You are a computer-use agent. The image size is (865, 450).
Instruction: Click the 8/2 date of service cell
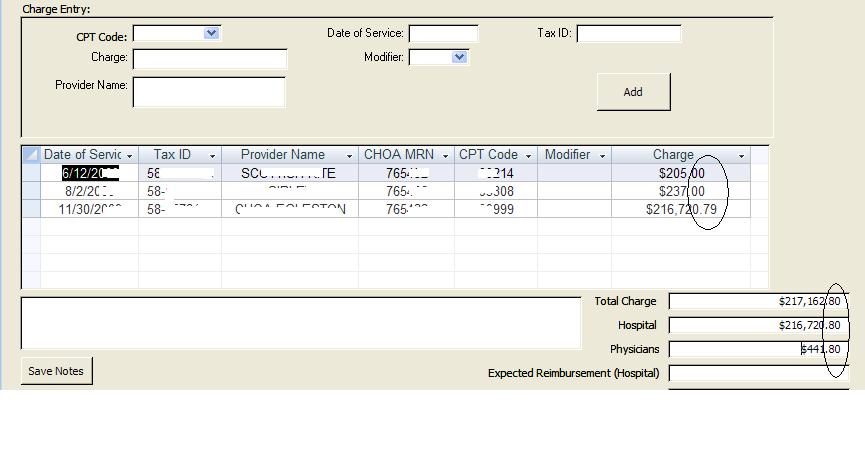coord(89,191)
